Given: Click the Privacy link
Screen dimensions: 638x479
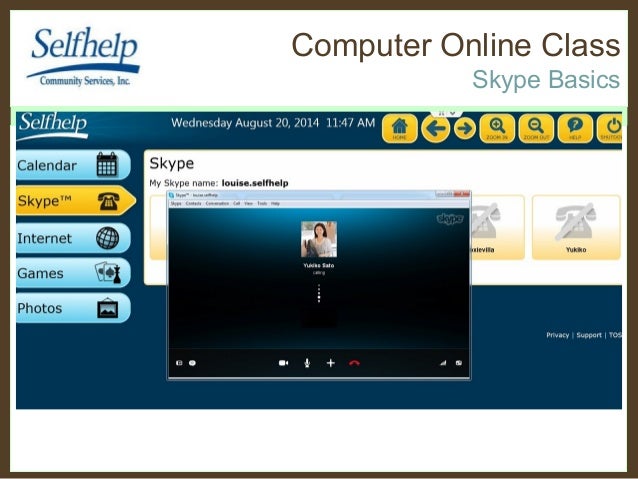Looking at the screenshot, I should click(557, 335).
